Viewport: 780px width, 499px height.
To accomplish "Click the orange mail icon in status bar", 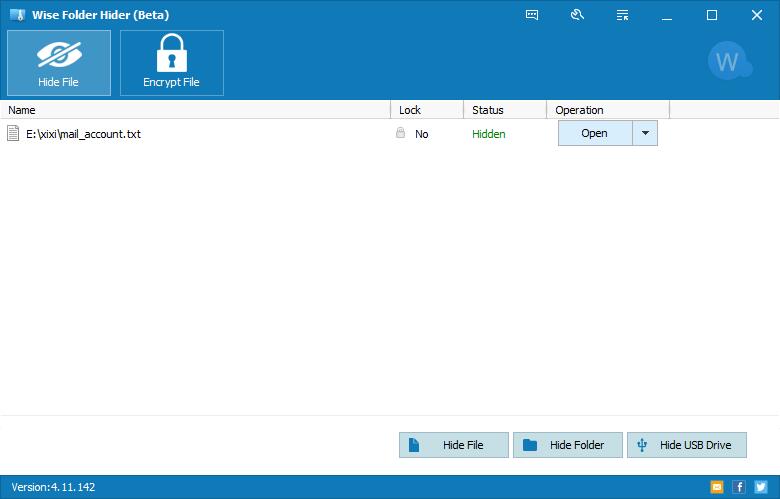I will pyautogui.click(x=717, y=487).
